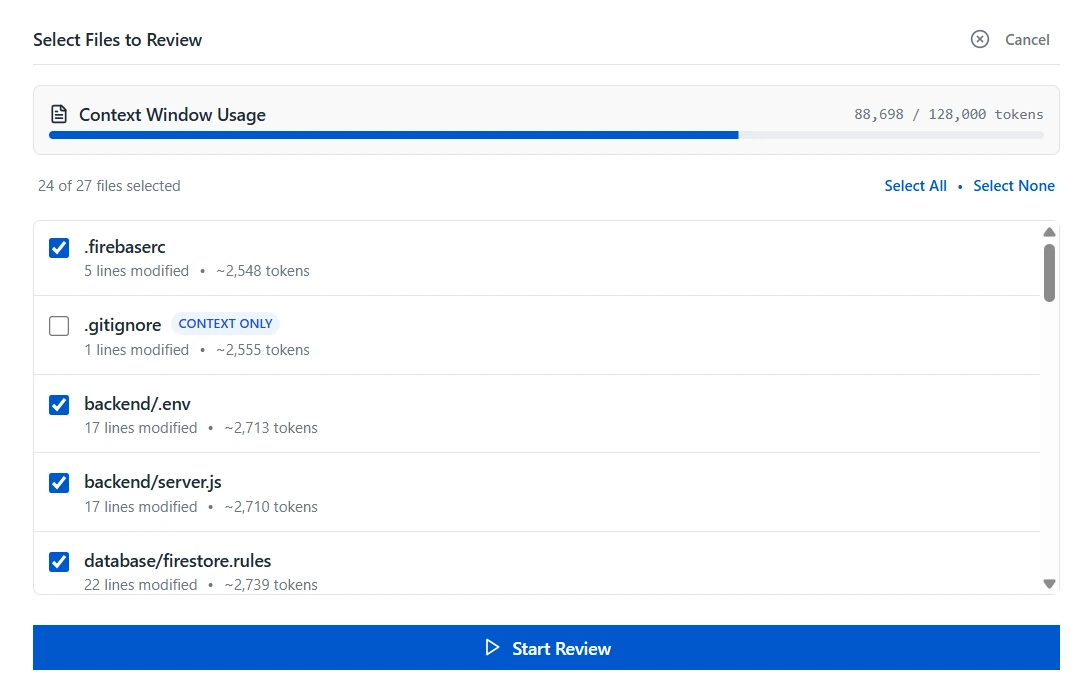Click the context window usage progress bar
This screenshot has height=698, width=1087.
pyautogui.click(x=545, y=135)
